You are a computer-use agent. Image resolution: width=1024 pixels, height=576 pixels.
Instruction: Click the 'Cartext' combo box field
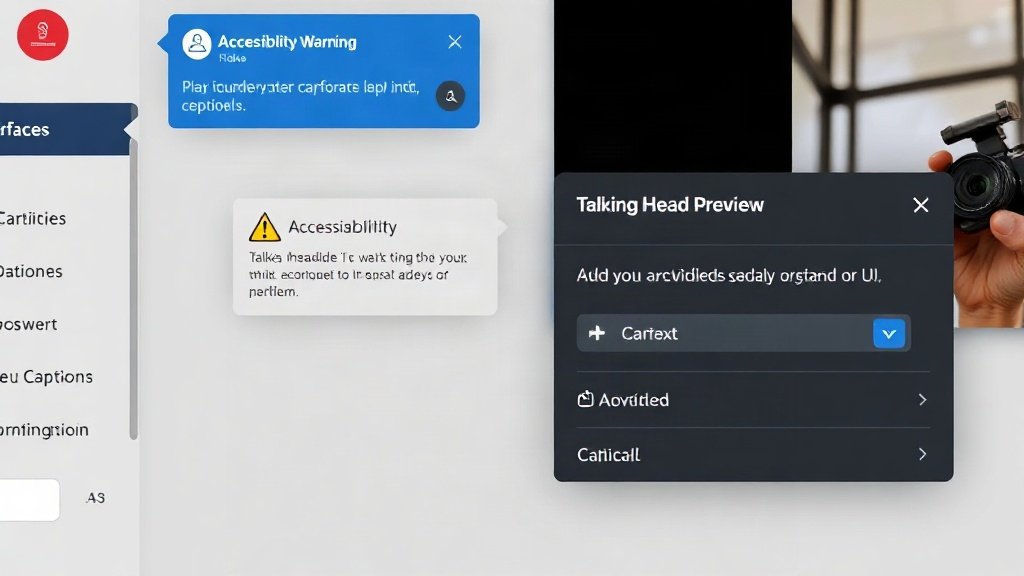[x=743, y=333]
